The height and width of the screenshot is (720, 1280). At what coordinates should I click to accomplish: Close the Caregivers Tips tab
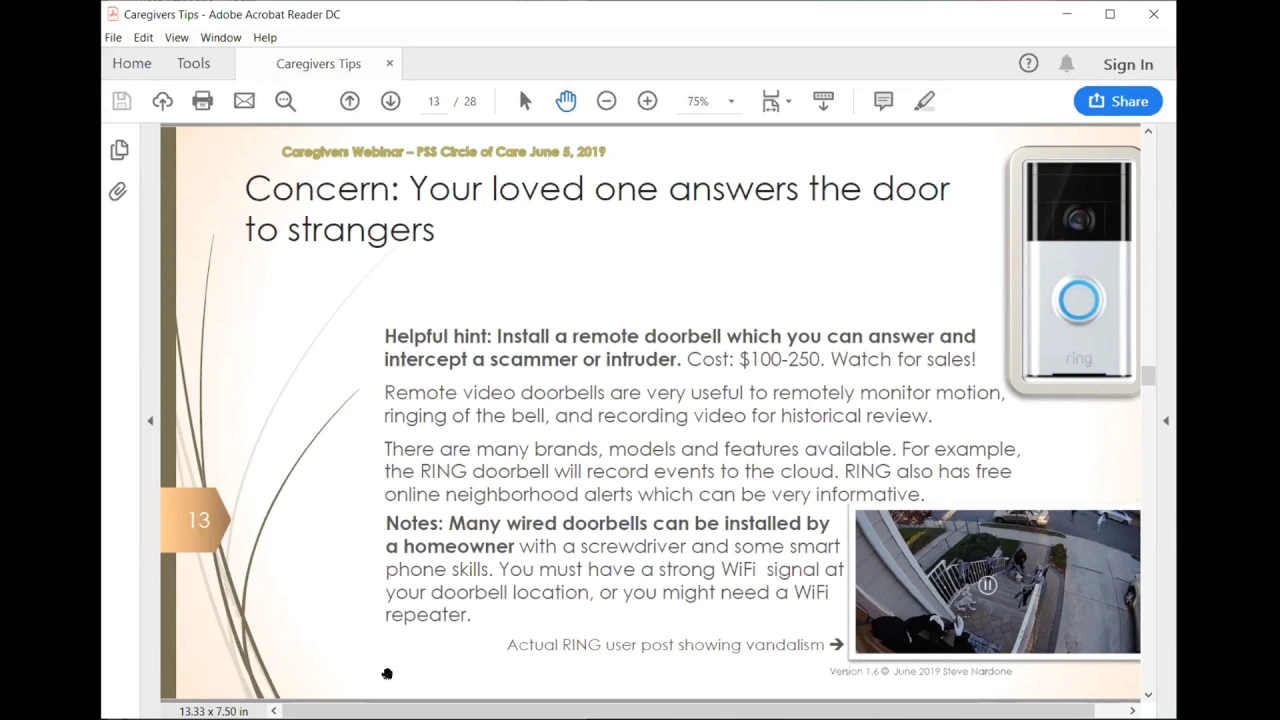tap(389, 64)
